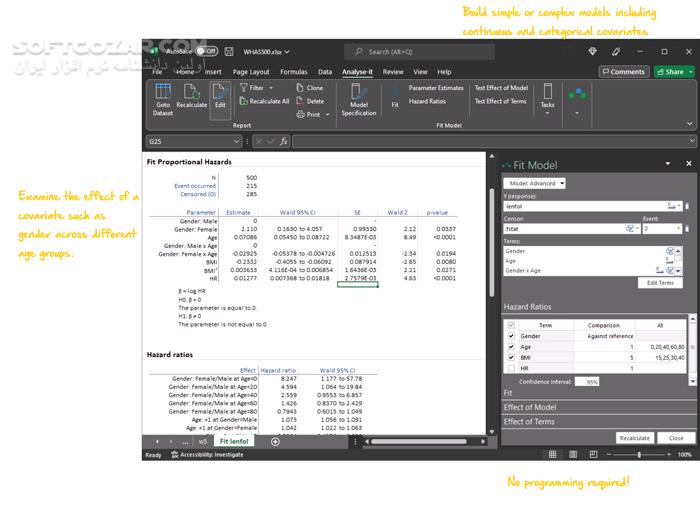Open the Review tab
The width and height of the screenshot is (700, 505).
pyautogui.click(x=393, y=71)
